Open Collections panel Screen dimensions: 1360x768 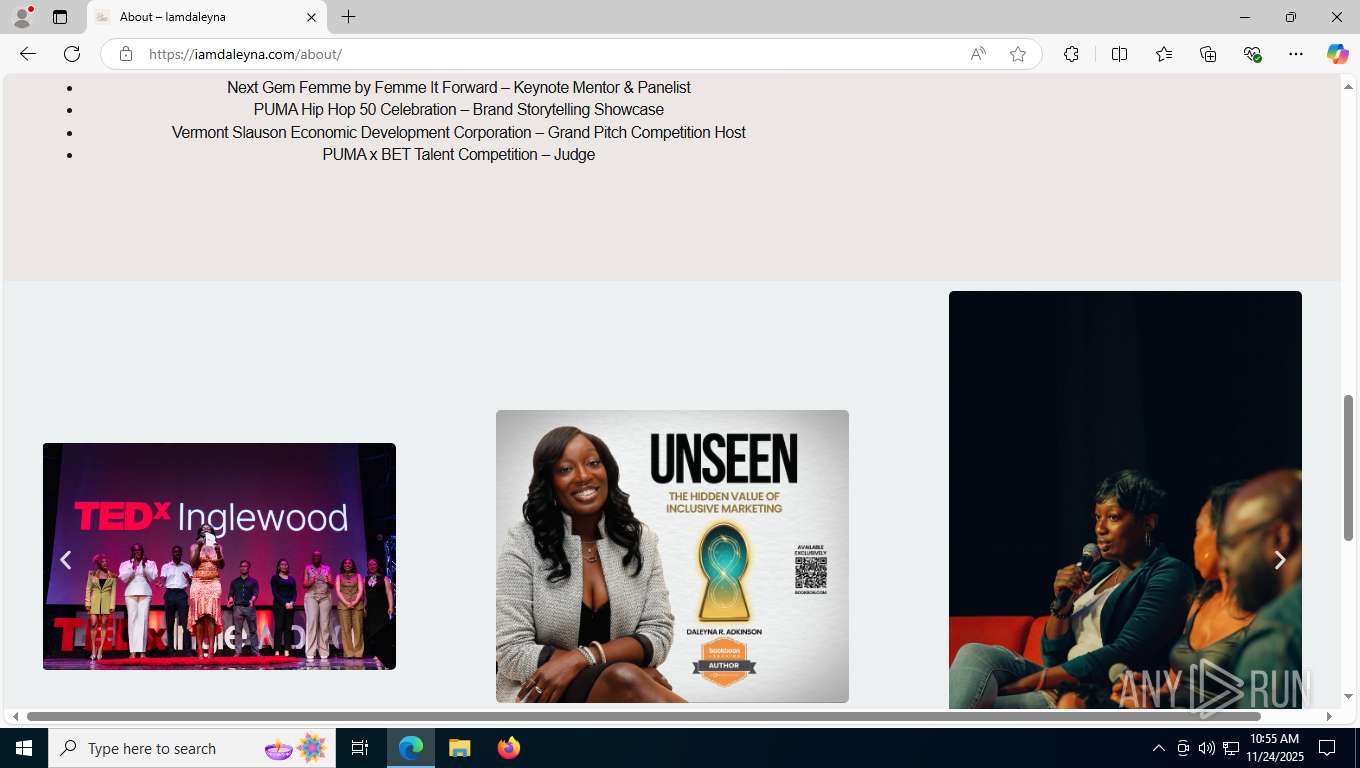tap(1208, 54)
